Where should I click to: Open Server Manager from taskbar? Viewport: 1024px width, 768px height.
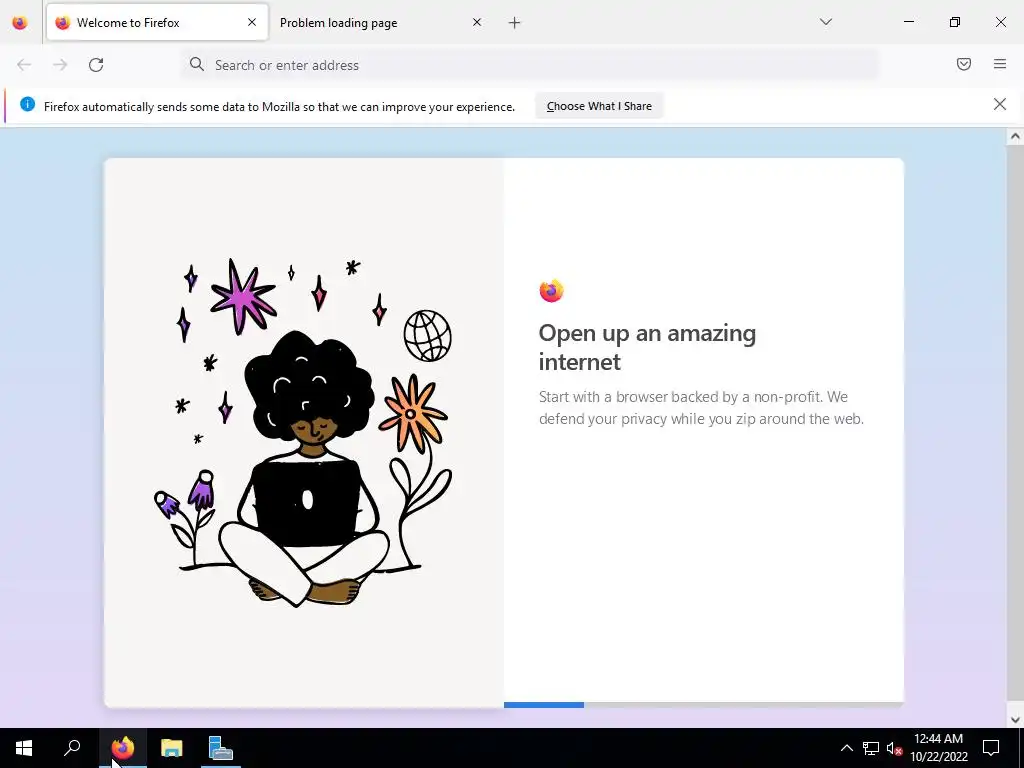pyautogui.click(x=221, y=748)
